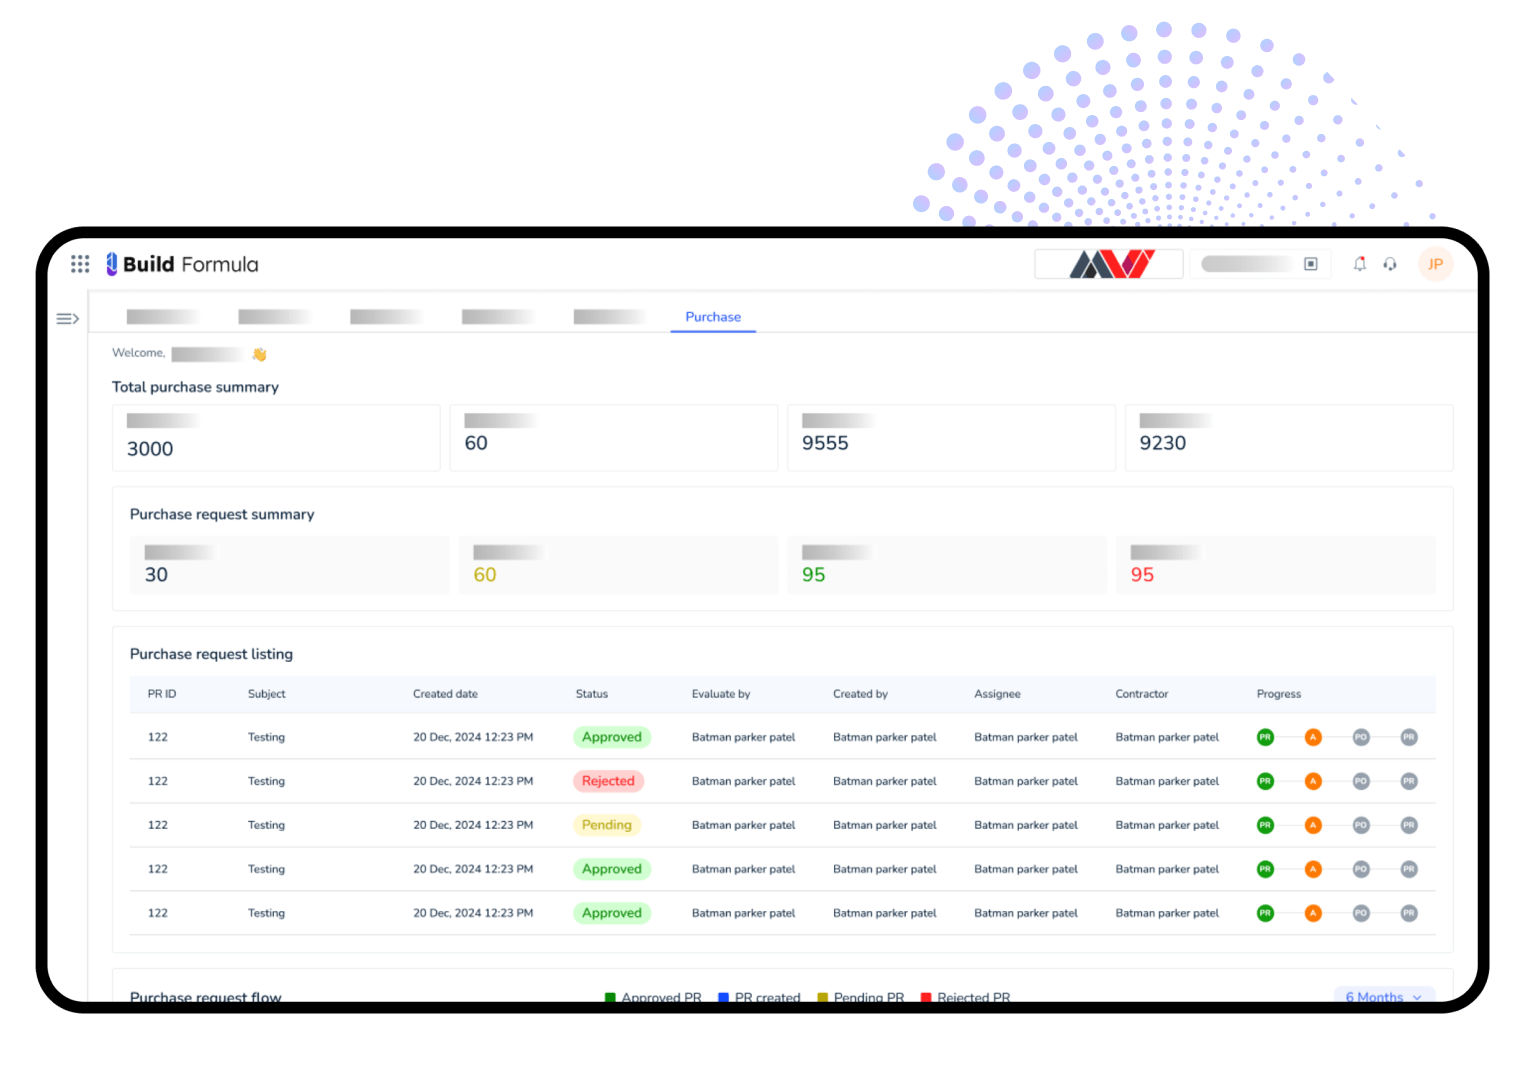This screenshot has width=1528, height=1090.
Task: Click the Rejected status badge
Action: pos(608,781)
